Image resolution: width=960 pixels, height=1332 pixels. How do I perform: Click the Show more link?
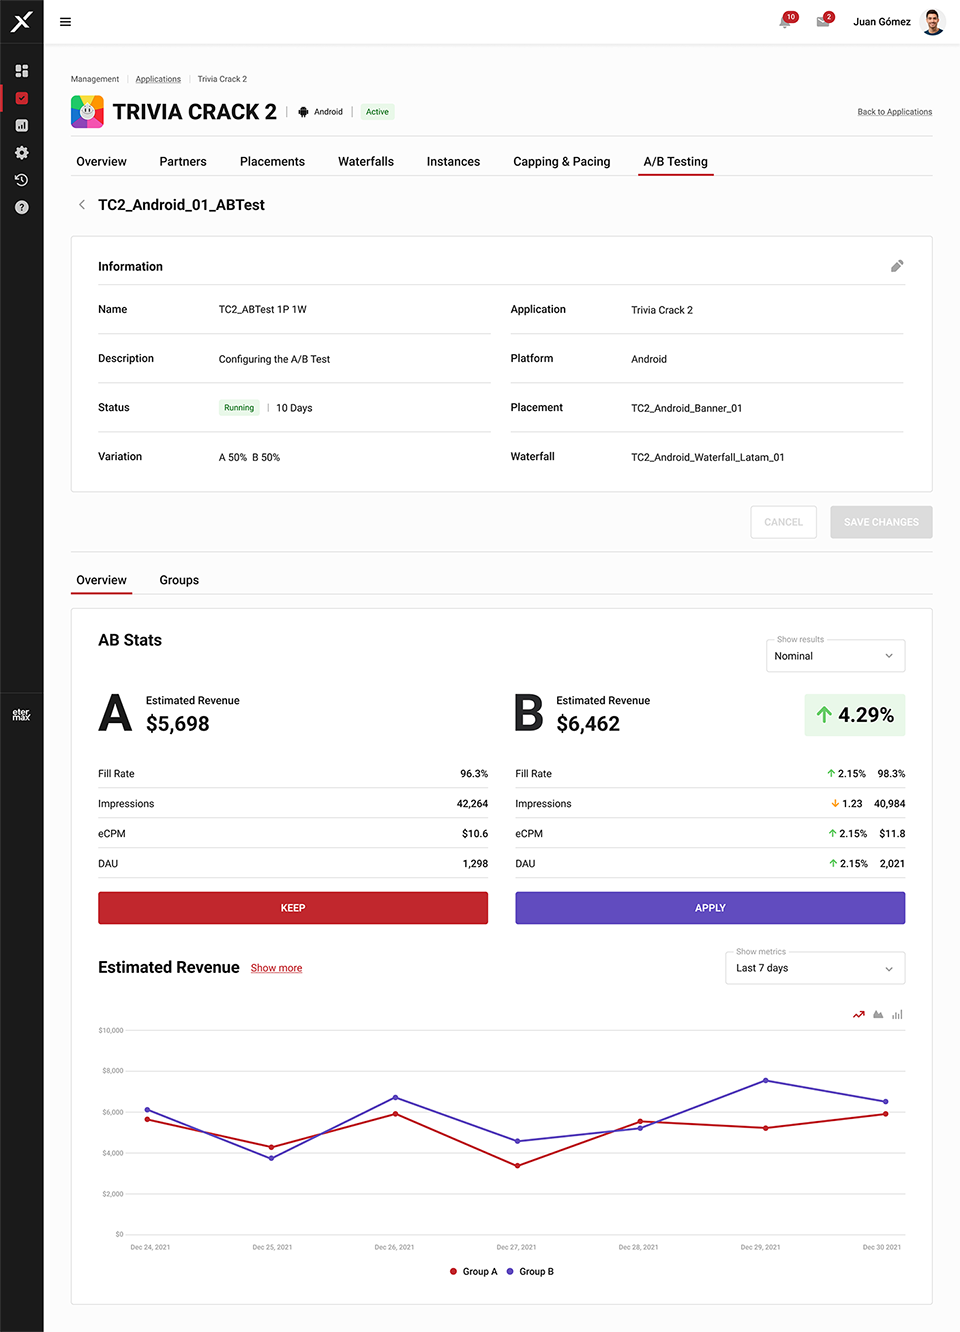[x=276, y=968]
